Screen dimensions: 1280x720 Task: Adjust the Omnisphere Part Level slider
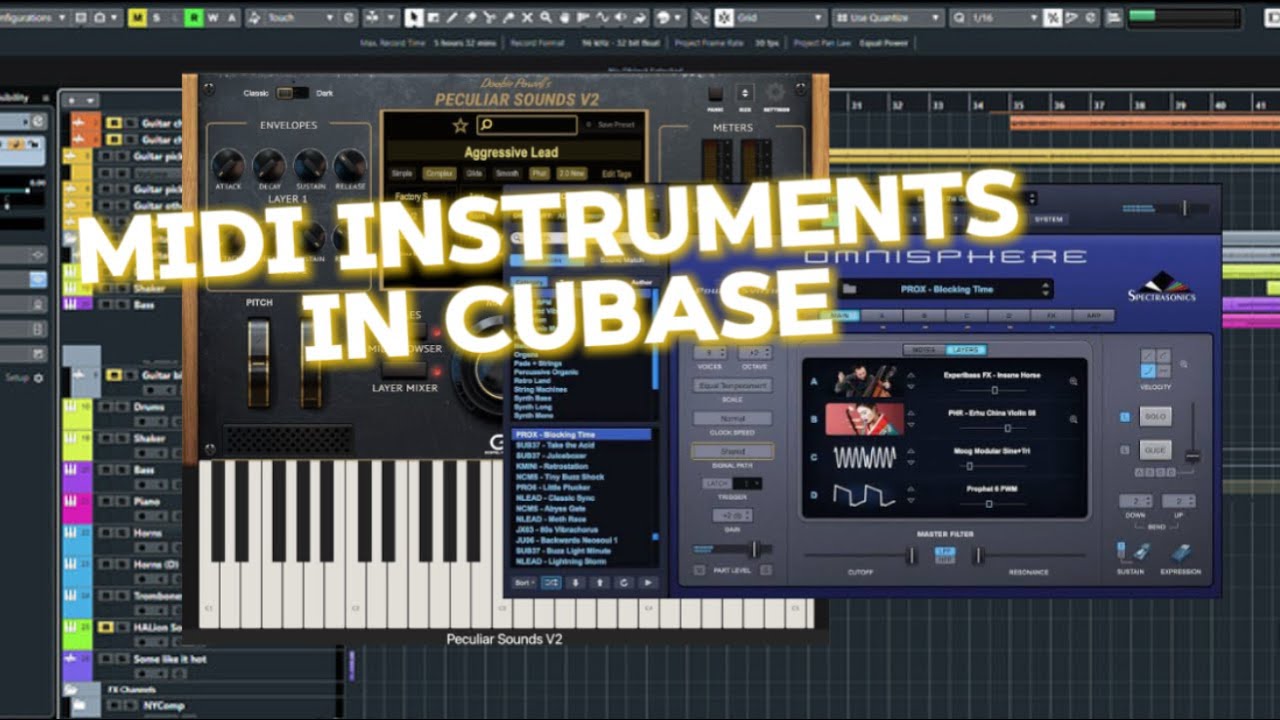[754, 549]
